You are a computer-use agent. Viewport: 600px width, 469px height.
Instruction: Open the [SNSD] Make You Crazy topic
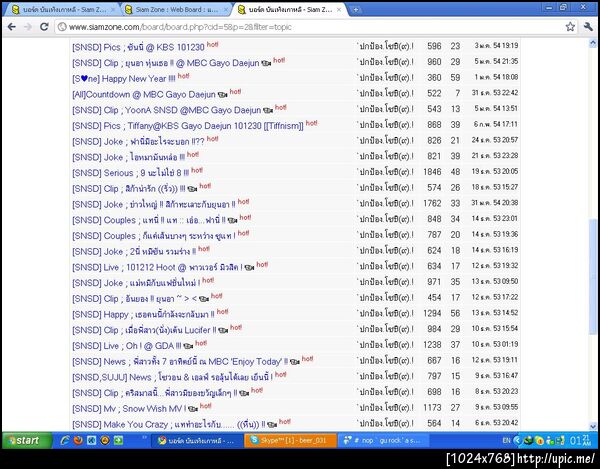coord(168,425)
